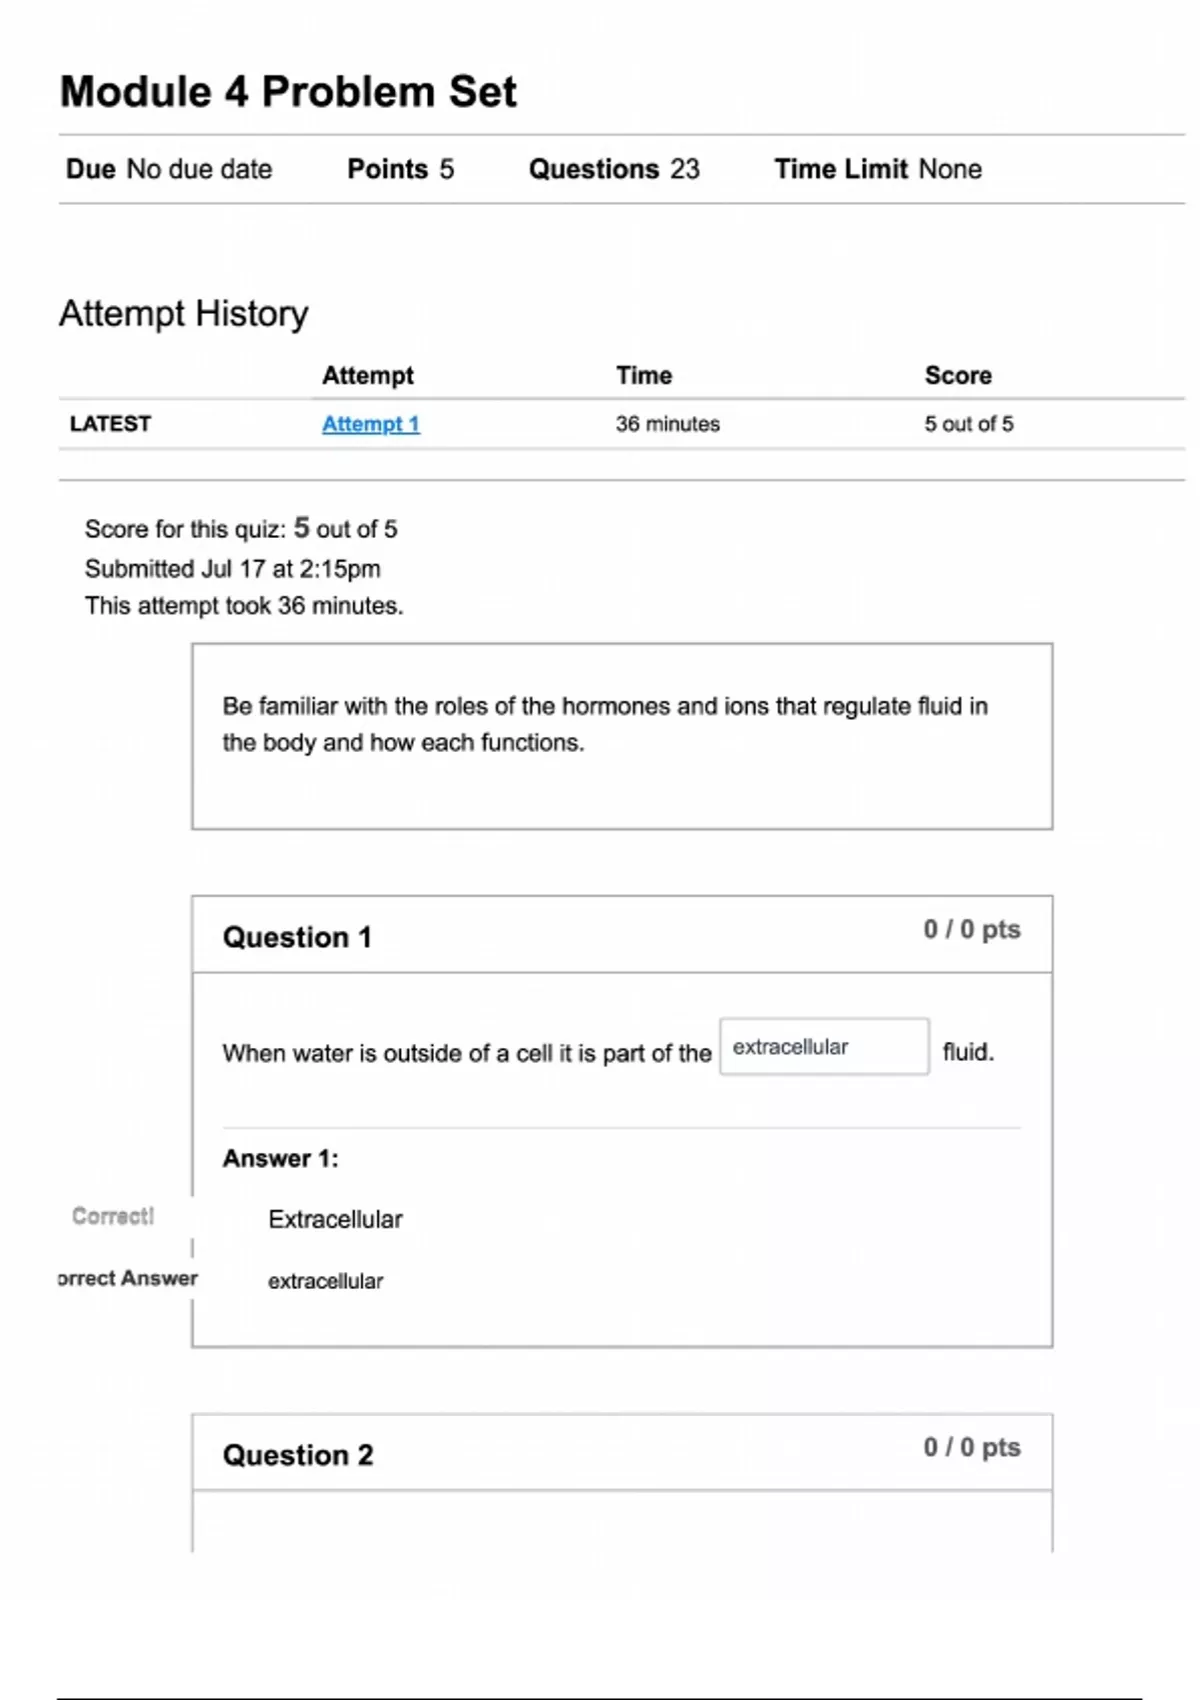This screenshot has width=1200, height=1700.
Task: Click the Question 1 header
Action: point(297,937)
